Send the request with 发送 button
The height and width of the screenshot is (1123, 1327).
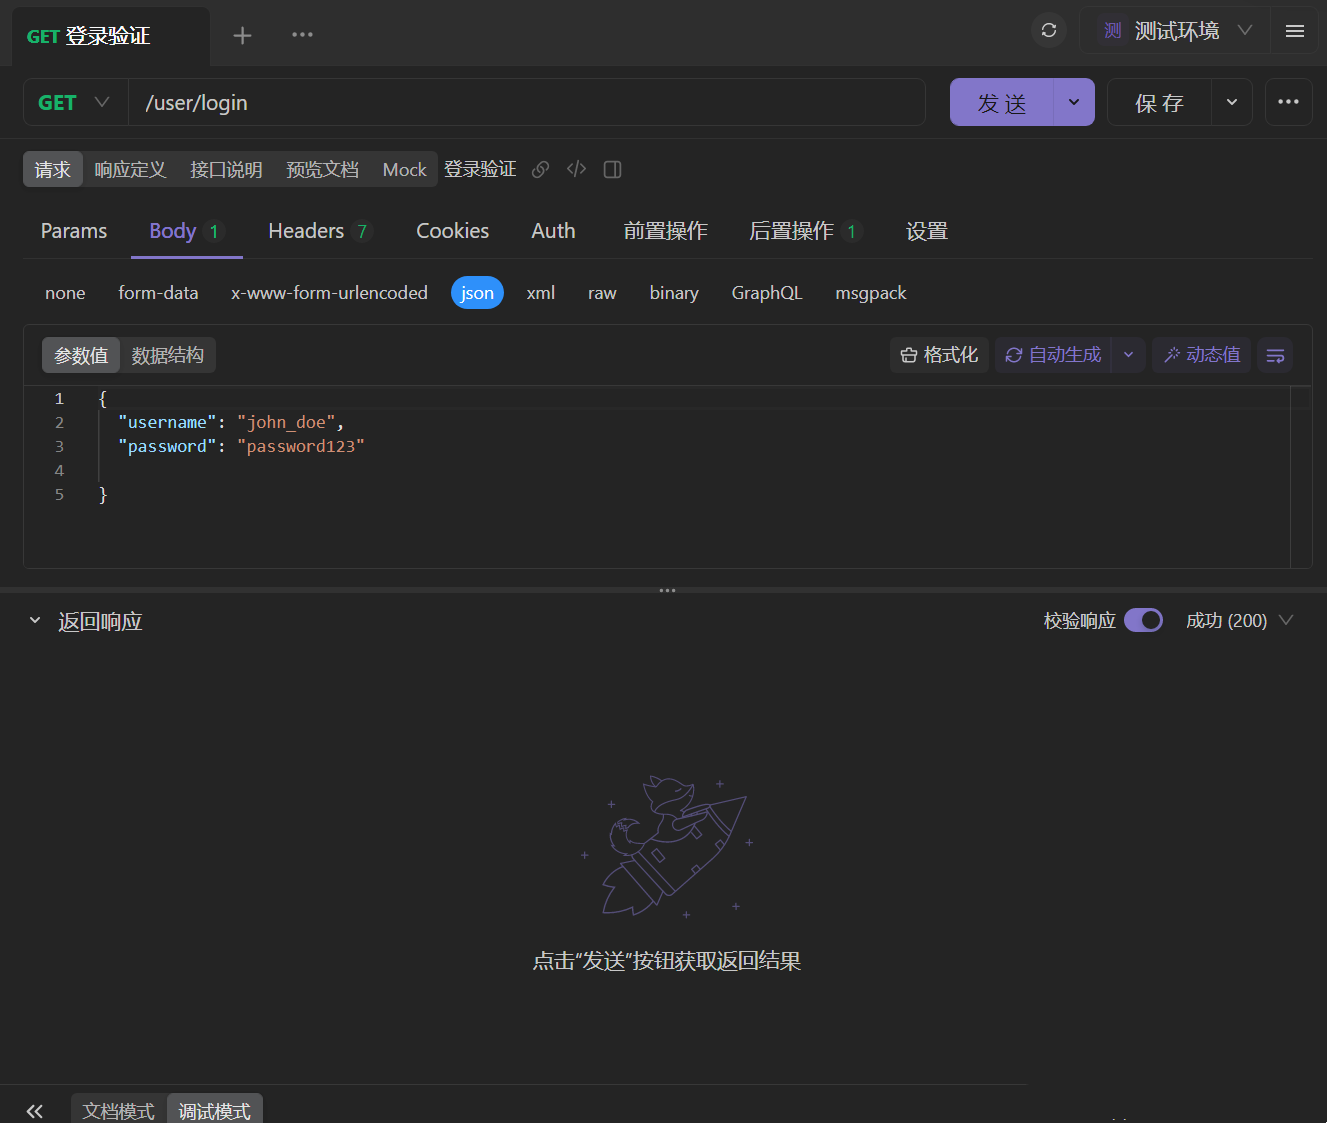(x=1002, y=103)
